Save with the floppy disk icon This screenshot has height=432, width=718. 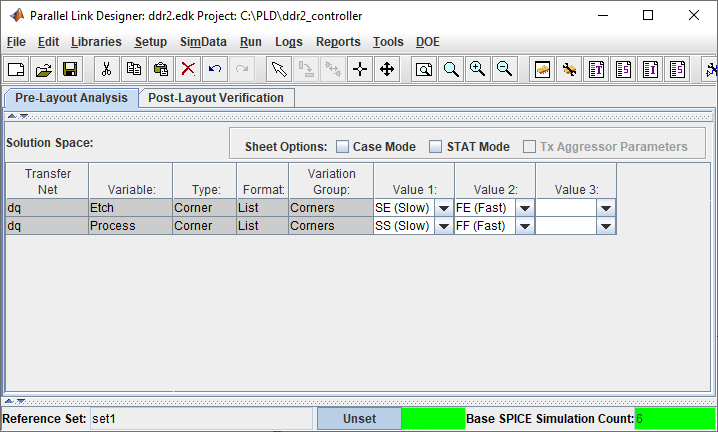(70, 69)
